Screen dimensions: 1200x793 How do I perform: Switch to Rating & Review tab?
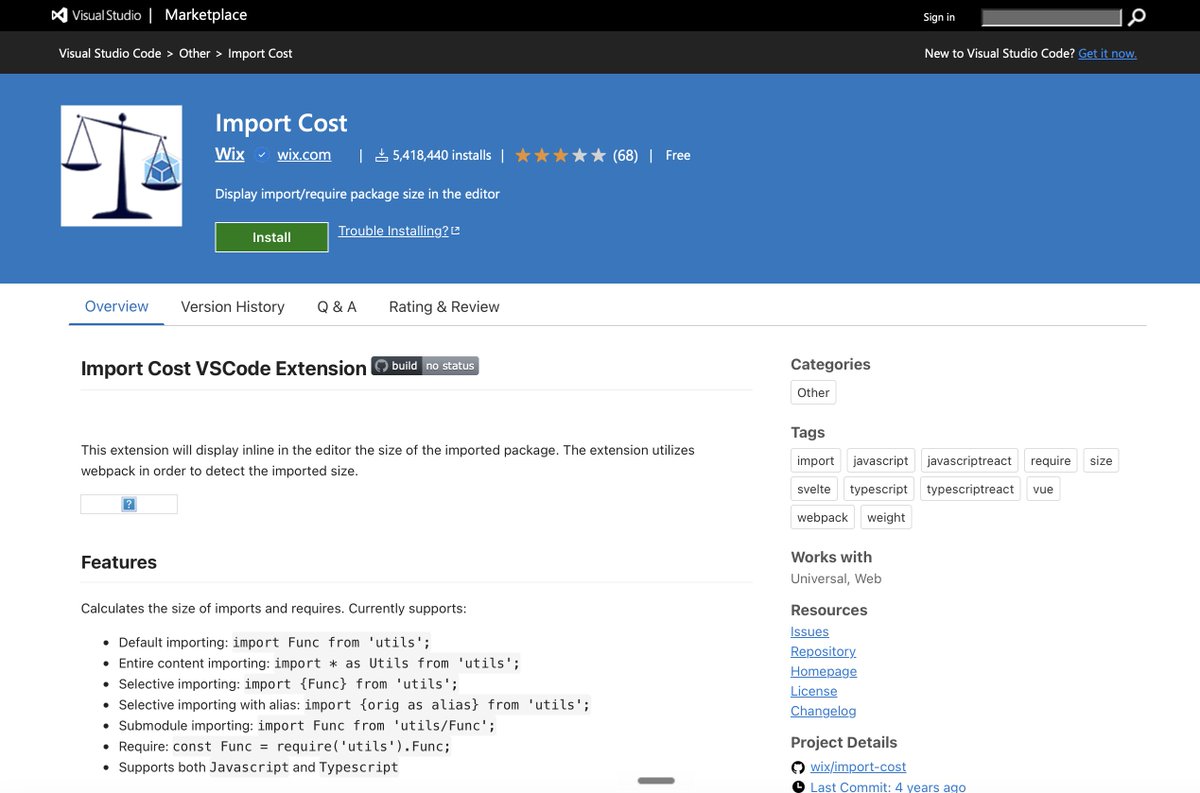click(x=444, y=307)
